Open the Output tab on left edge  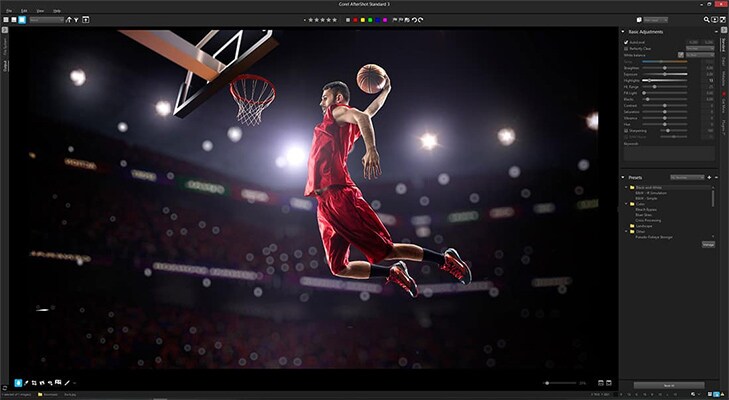[5, 66]
